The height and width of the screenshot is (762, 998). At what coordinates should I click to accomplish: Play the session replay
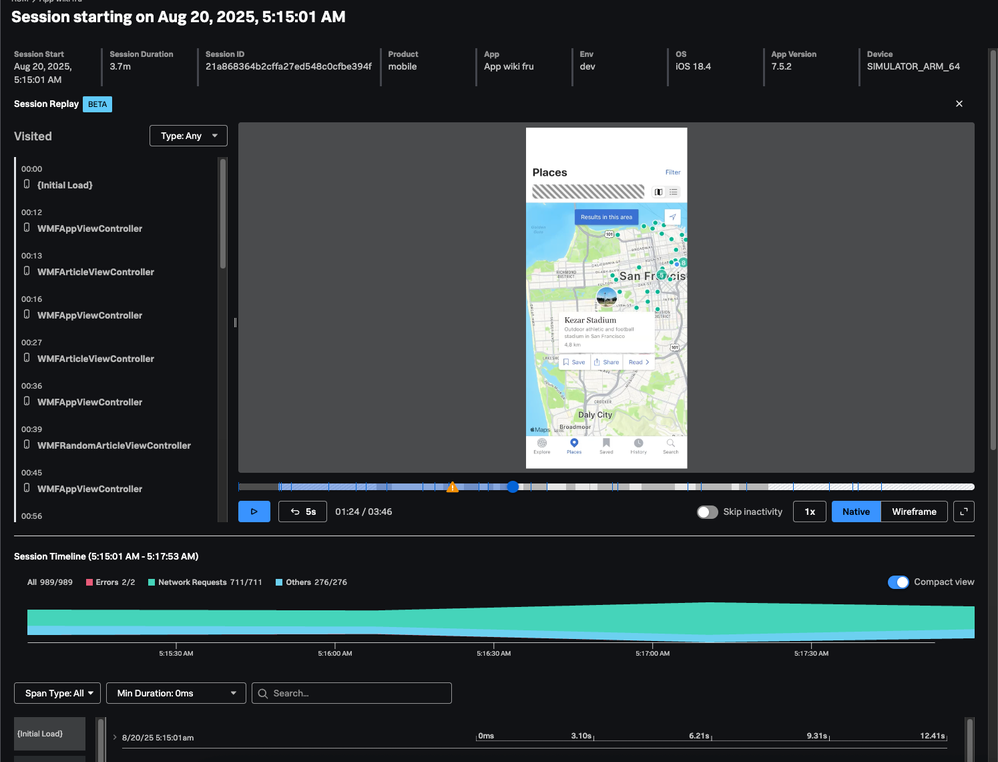pyautogui.click(x=254, y=511)
